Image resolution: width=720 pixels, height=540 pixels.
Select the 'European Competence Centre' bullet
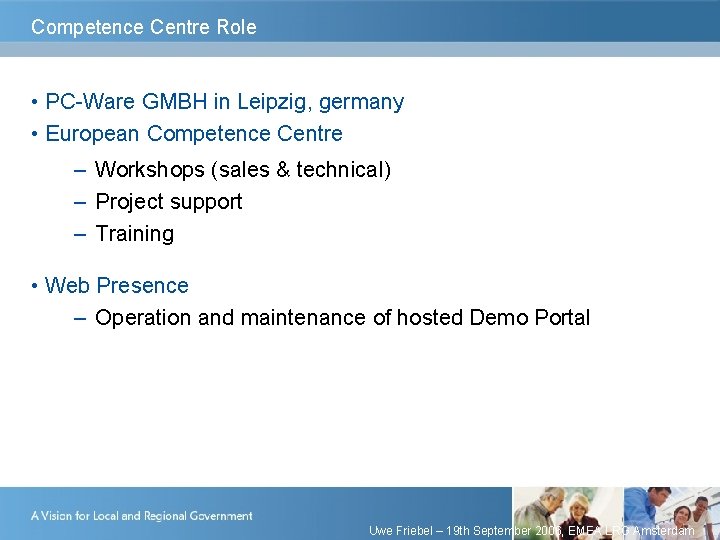point(194,134)
